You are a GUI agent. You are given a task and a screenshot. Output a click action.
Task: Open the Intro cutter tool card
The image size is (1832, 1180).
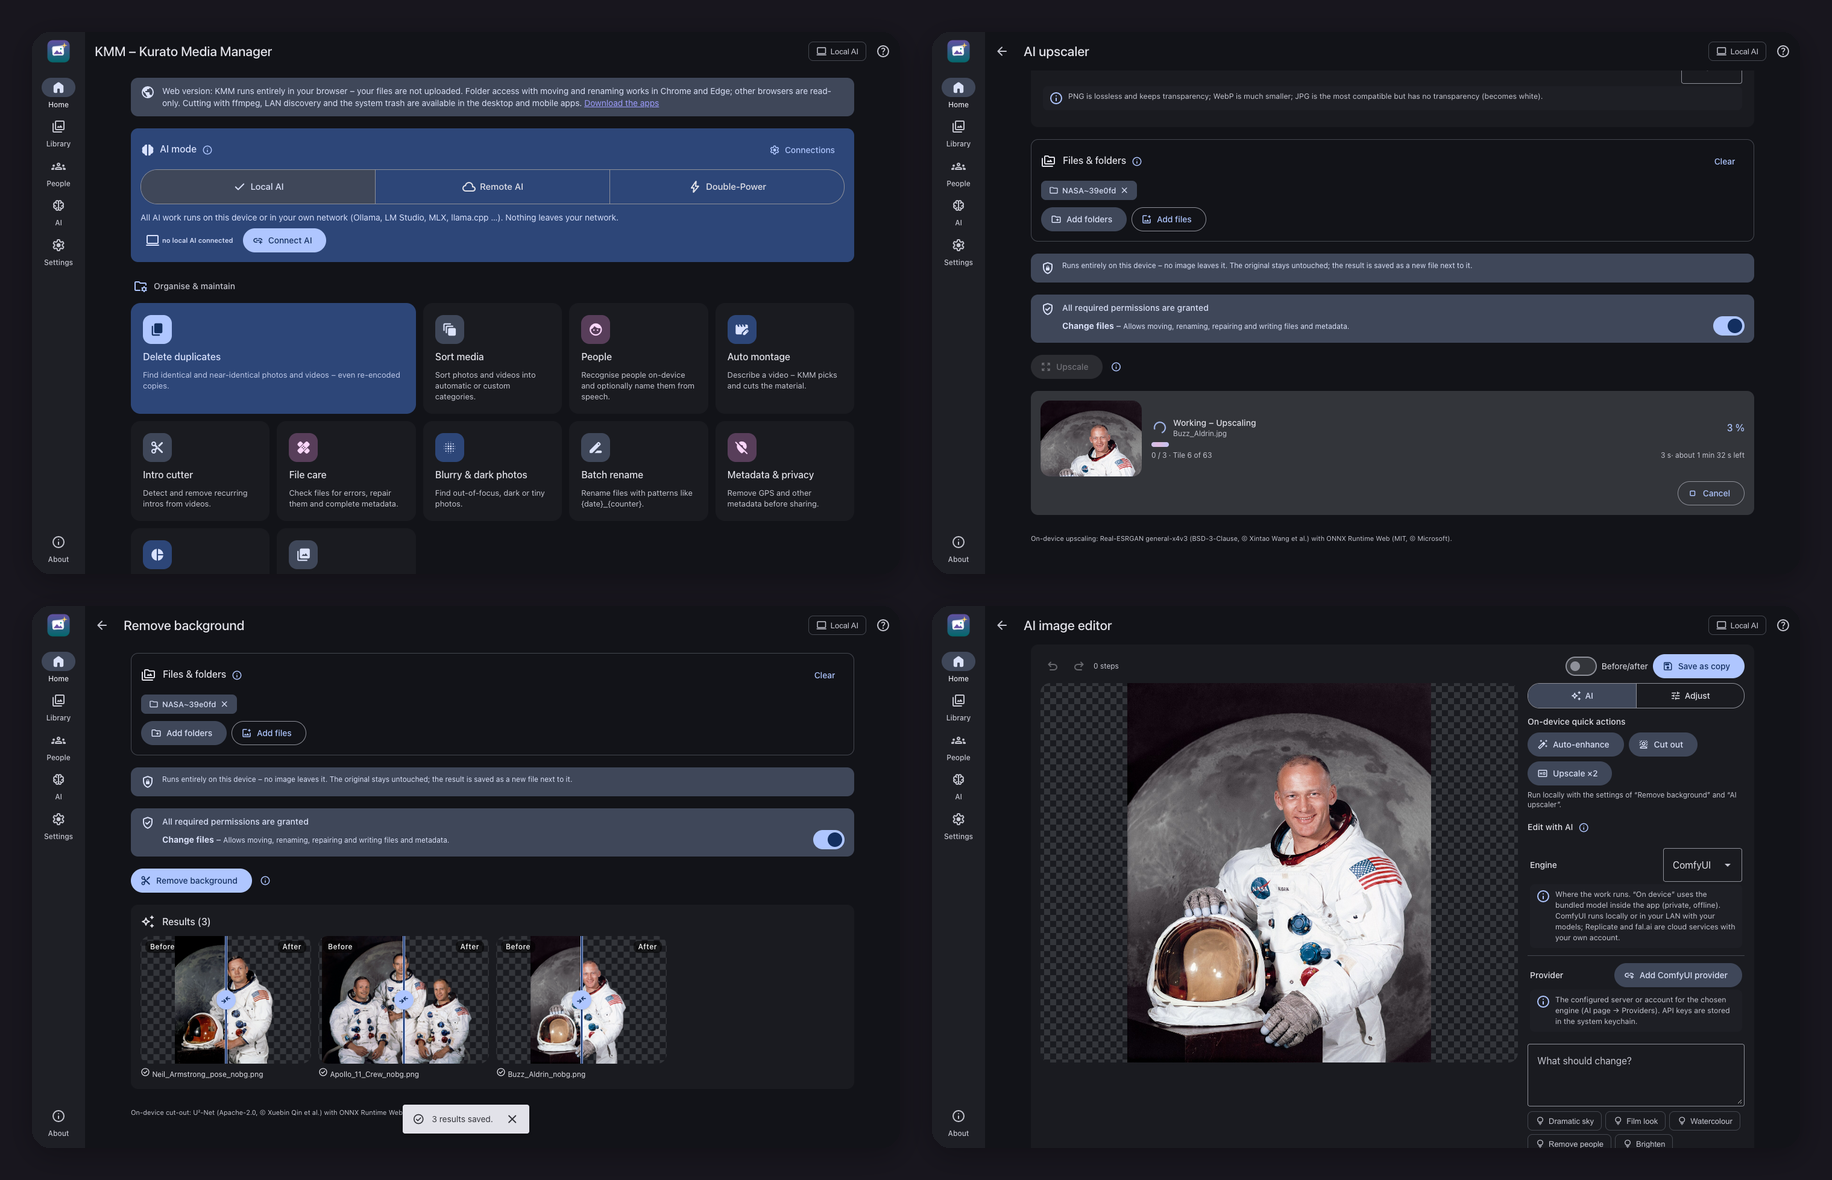[200, 471]
